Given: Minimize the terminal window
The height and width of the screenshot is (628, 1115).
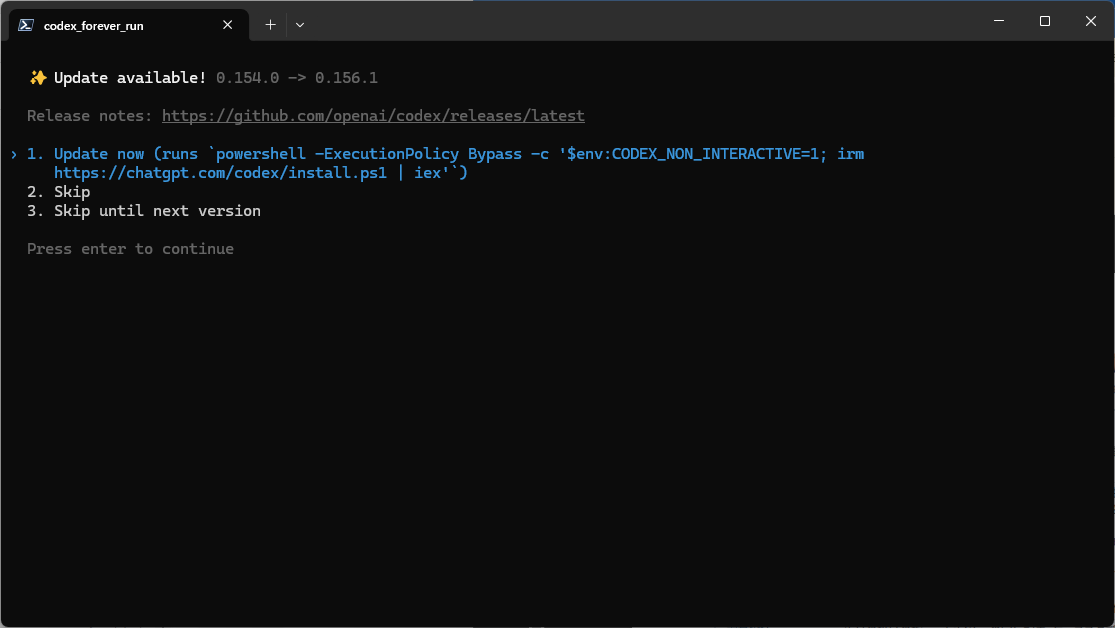Looking at the screenshot, I should tap(999, 21).
